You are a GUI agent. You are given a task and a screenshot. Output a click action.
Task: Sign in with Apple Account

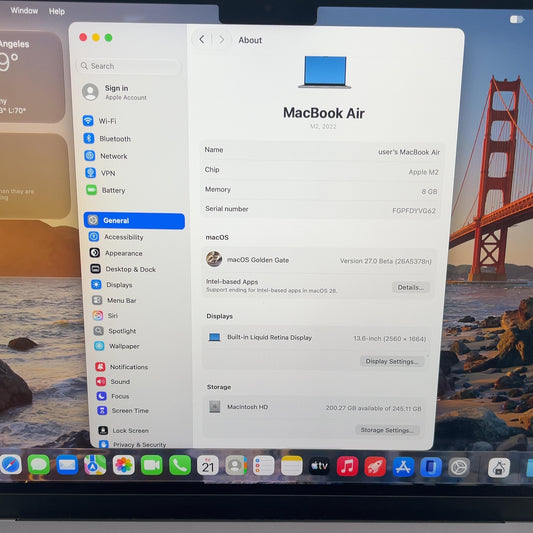click(115, 92)
